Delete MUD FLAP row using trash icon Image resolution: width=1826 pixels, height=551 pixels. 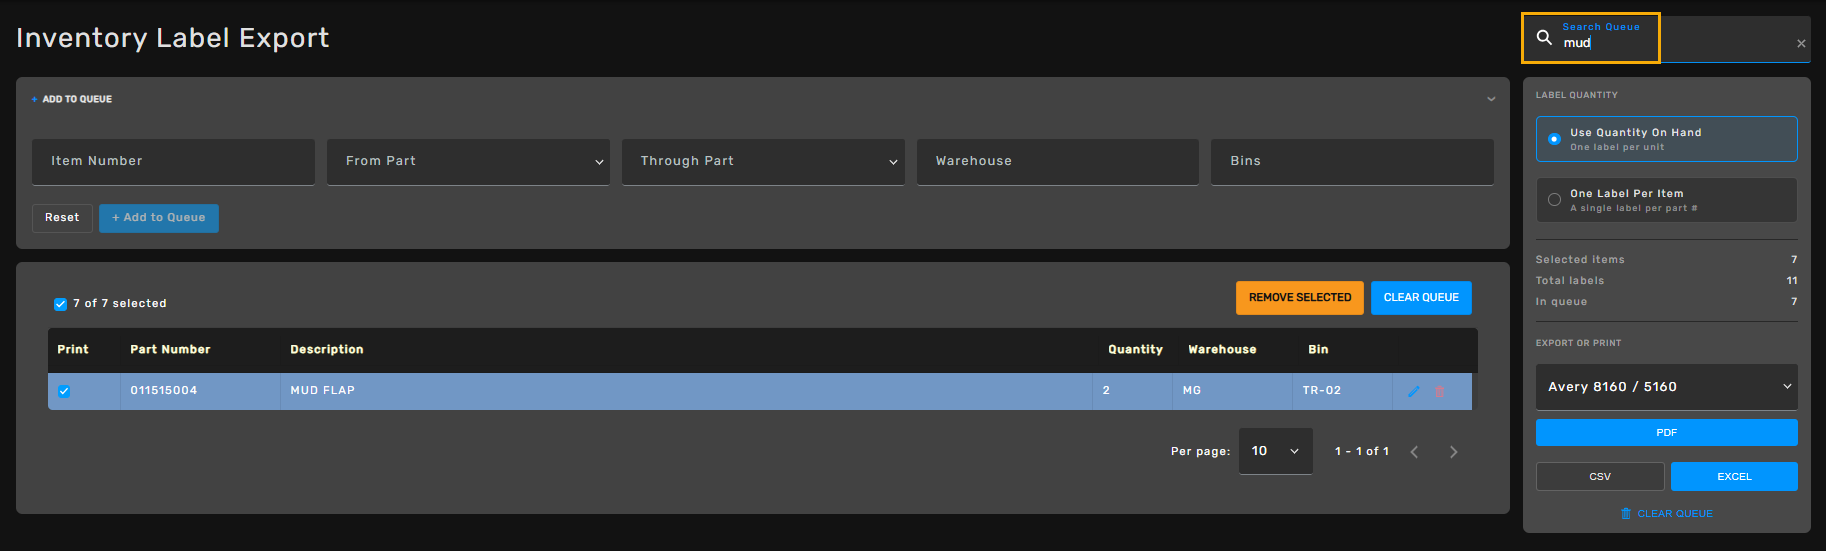pyautogui.click(x=1440, y=391)
